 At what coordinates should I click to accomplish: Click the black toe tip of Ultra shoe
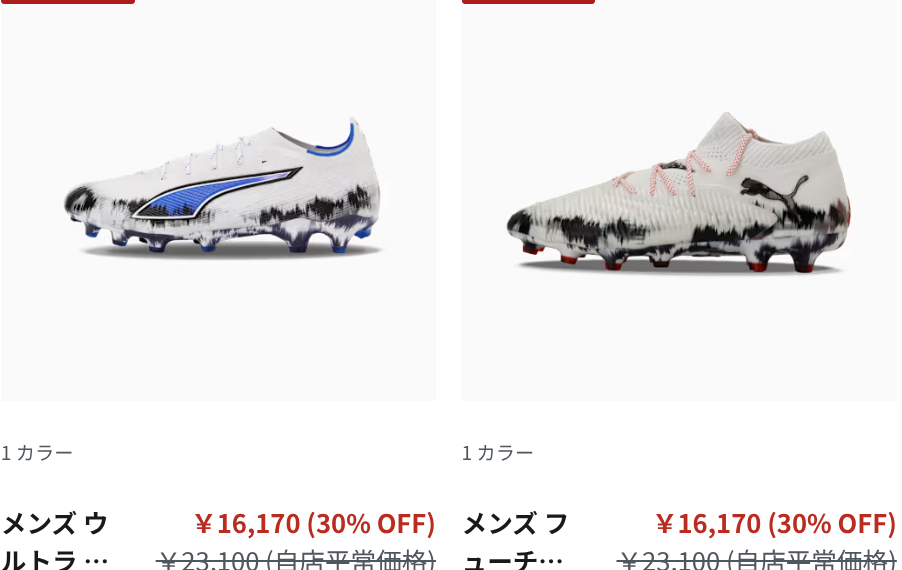tap(79, 201)
